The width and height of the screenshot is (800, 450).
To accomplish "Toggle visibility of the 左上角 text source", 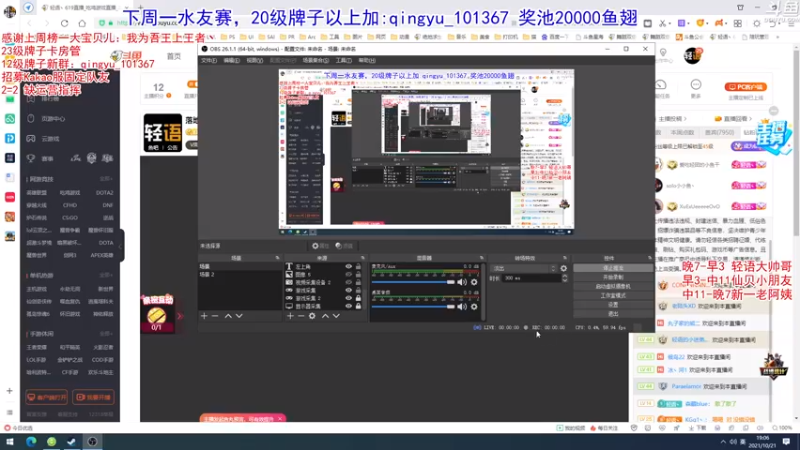I will click(348, 266).
